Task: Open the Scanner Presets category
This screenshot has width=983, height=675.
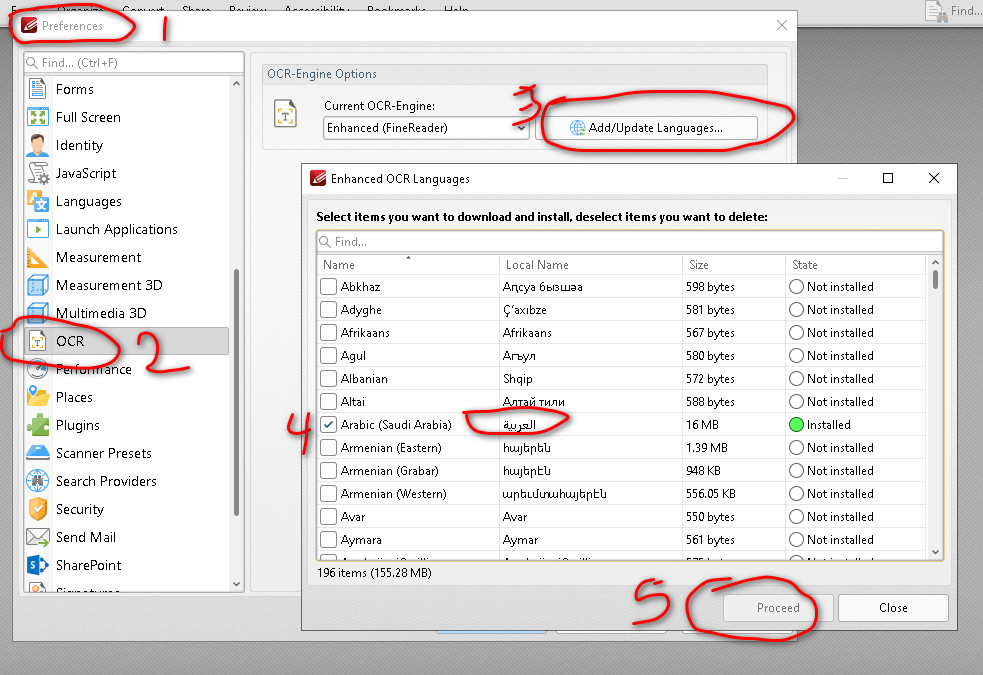Action: [103, 453]
